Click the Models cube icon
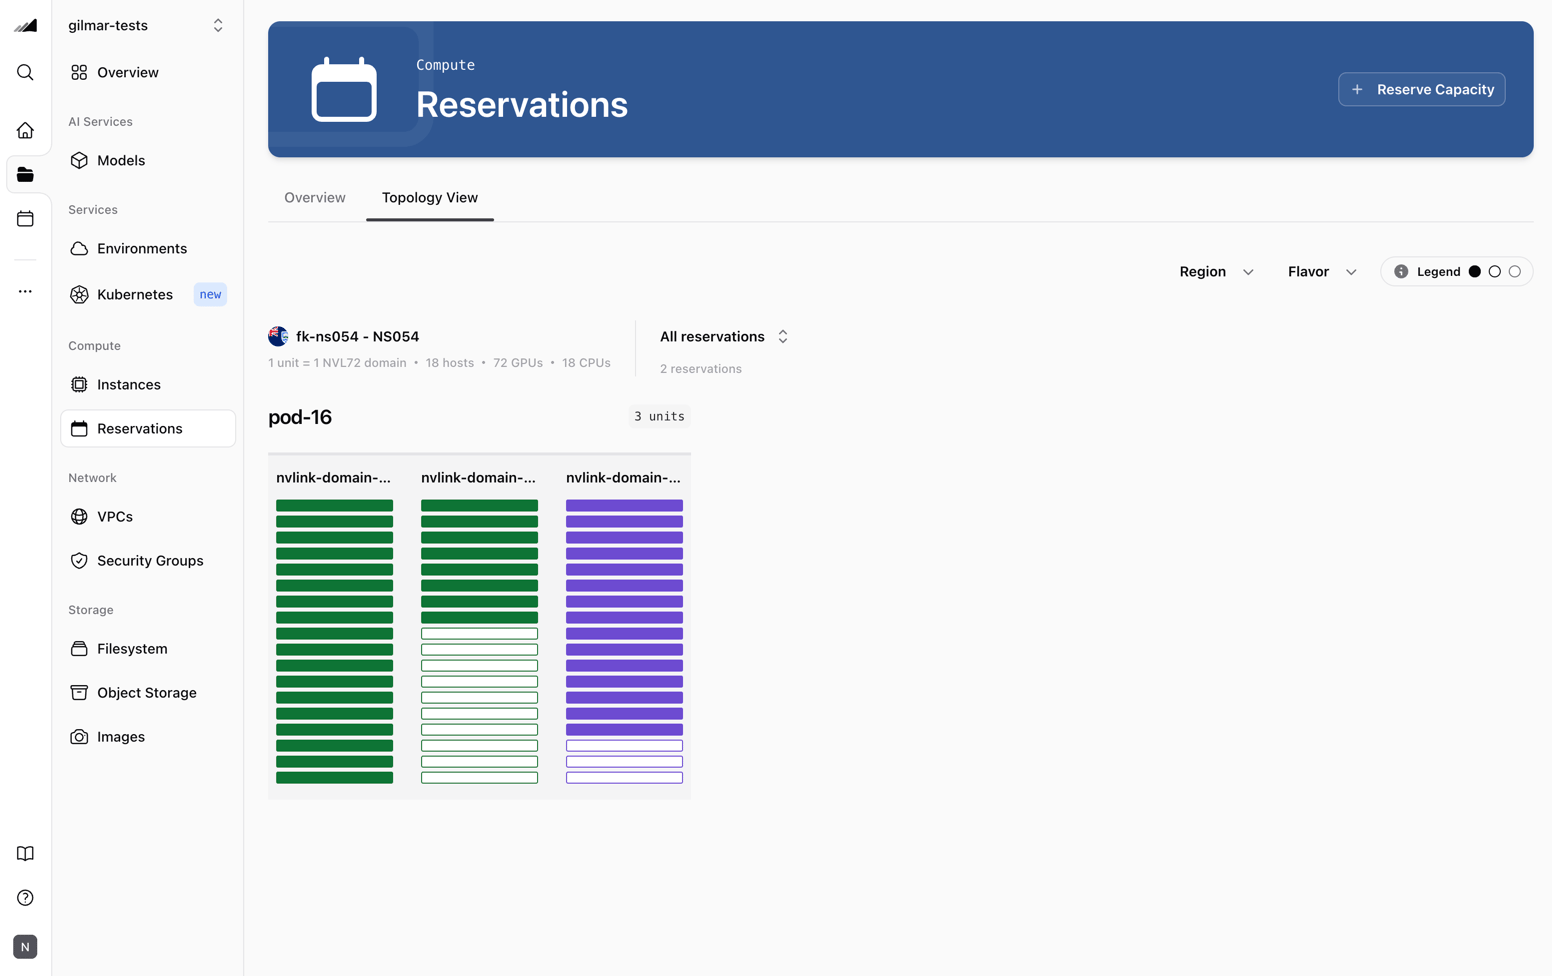Image resolution: width=1552 pixels, height=976 pixels. [x=79, y=160]
